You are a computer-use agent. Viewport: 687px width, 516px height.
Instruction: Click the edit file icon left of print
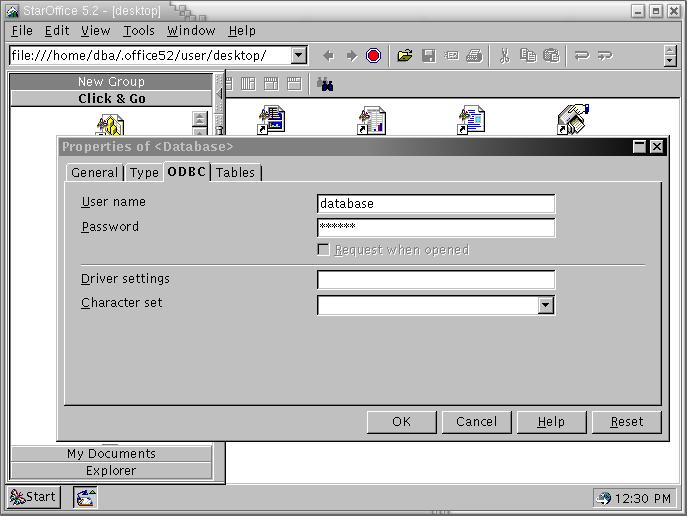click(x=451, y=56)
